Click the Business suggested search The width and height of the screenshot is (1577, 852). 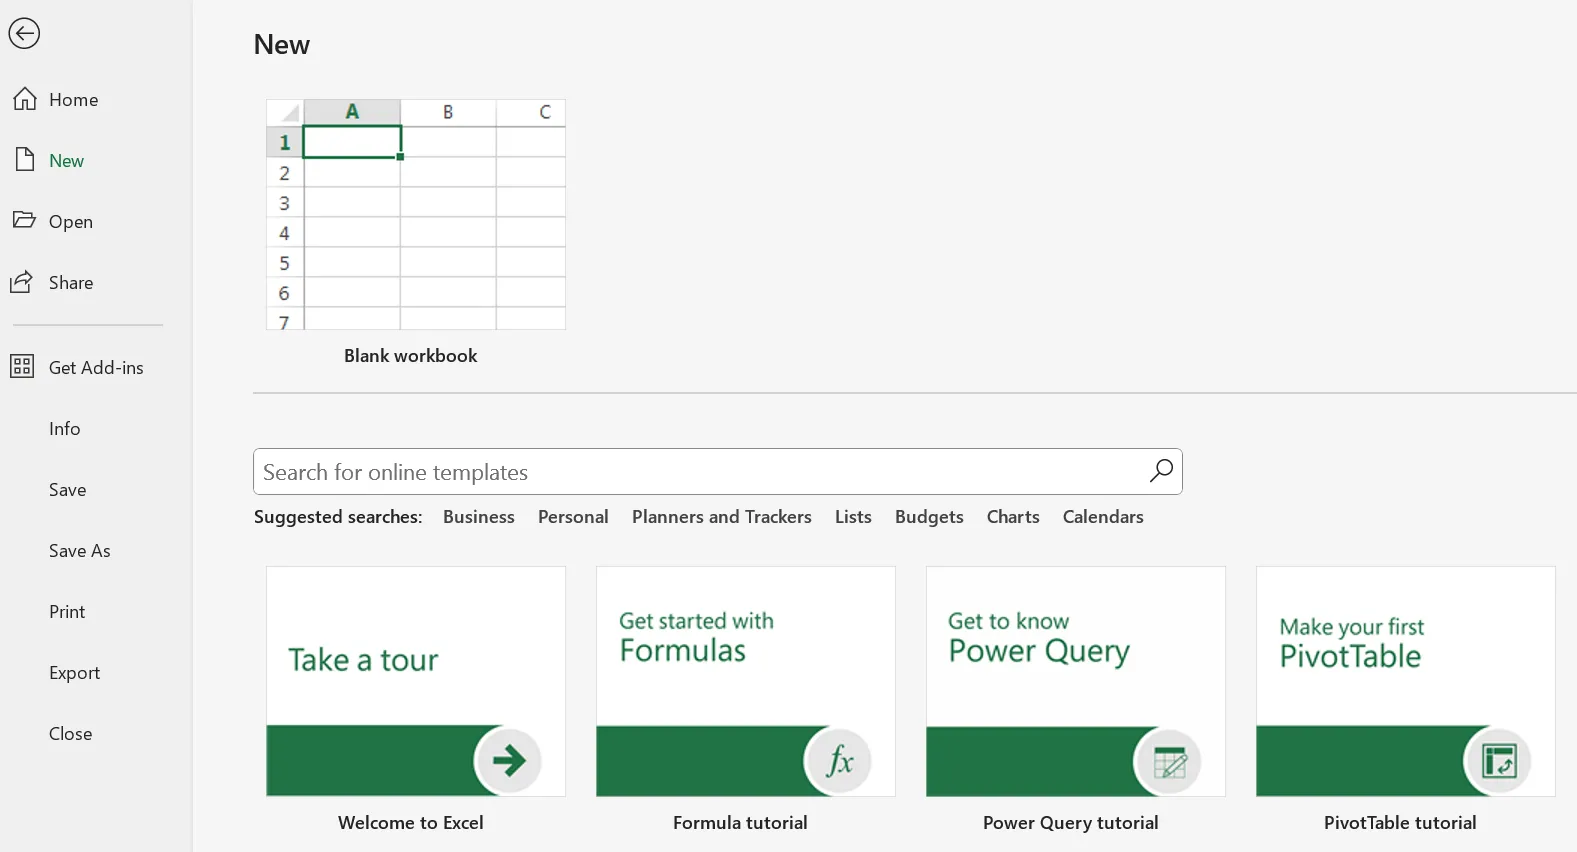pyautogui.click(x=479, y=517)
